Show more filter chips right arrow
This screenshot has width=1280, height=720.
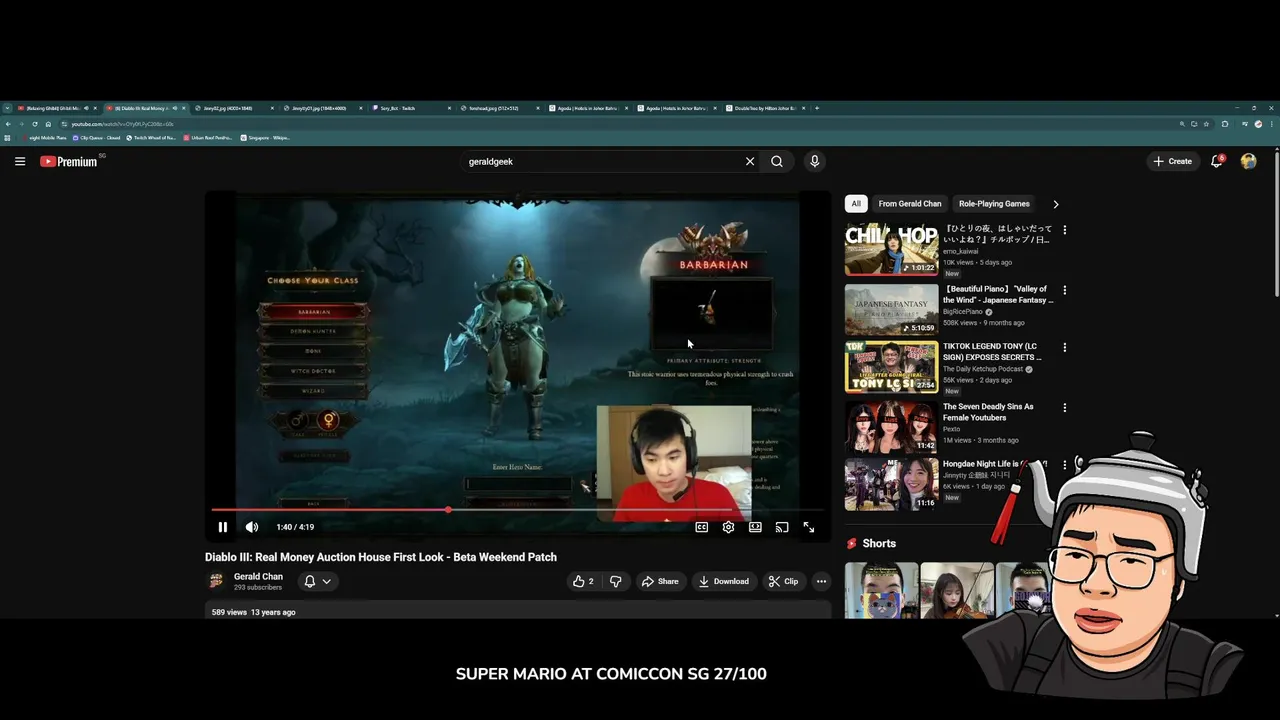(x=1056, y=204)
